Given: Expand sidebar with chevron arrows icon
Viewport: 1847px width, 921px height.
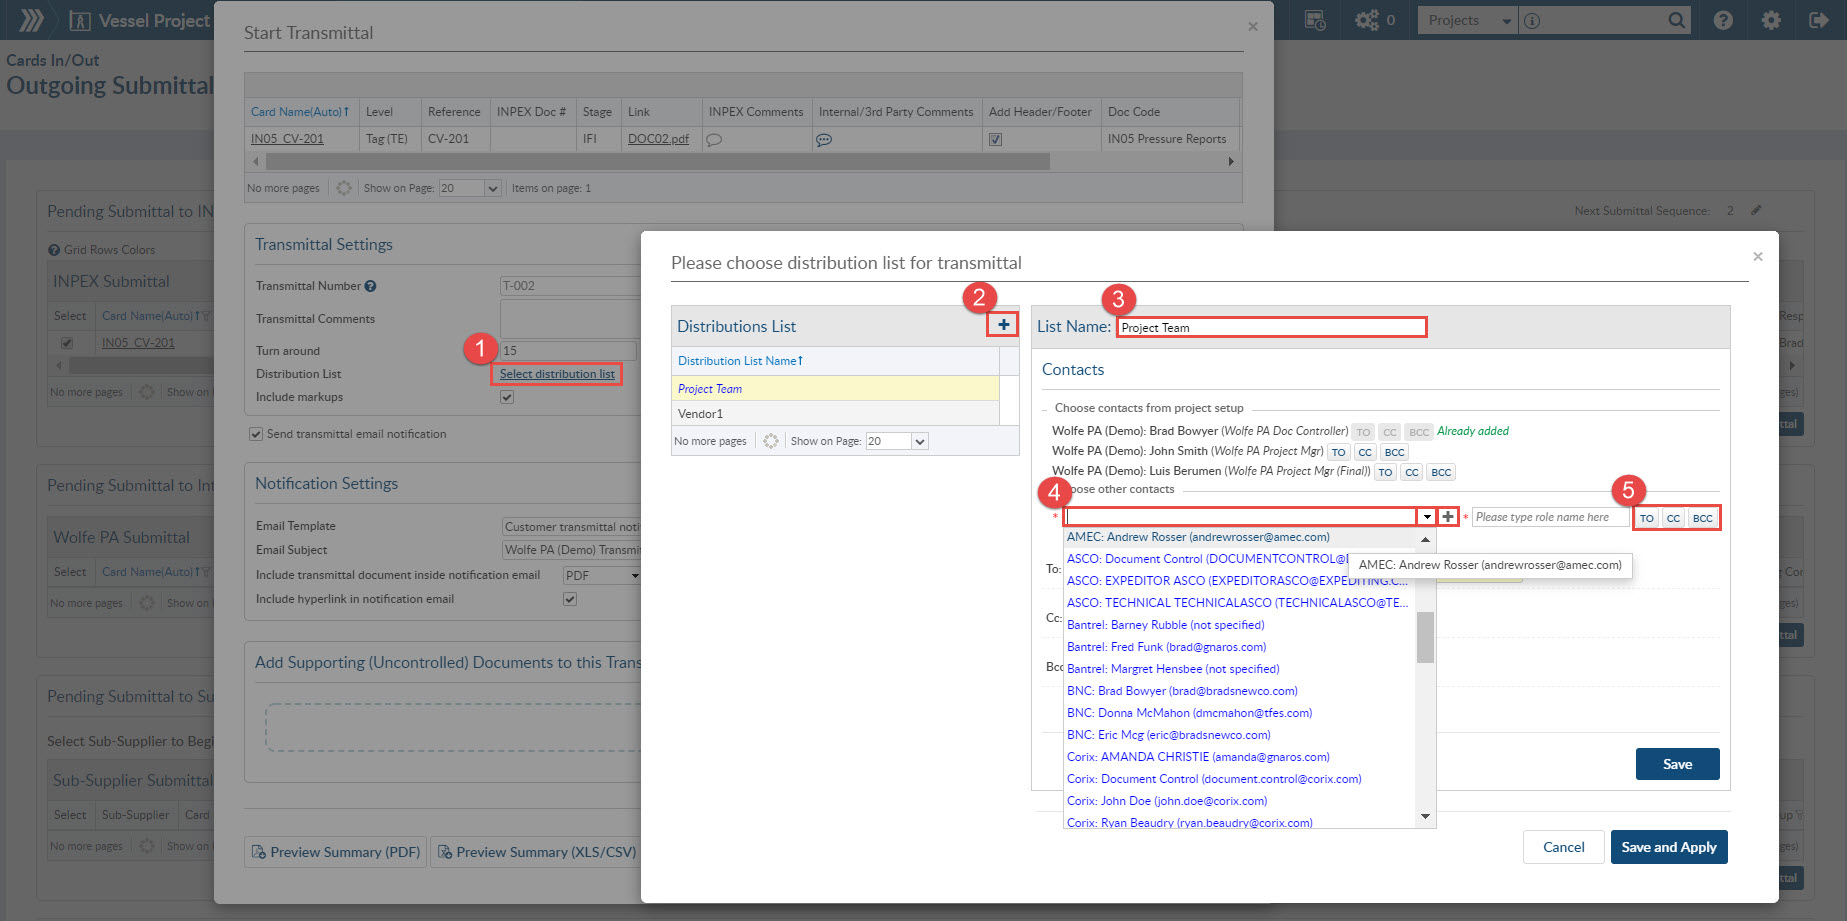Looking at the screenshot, I should point(32,20).
